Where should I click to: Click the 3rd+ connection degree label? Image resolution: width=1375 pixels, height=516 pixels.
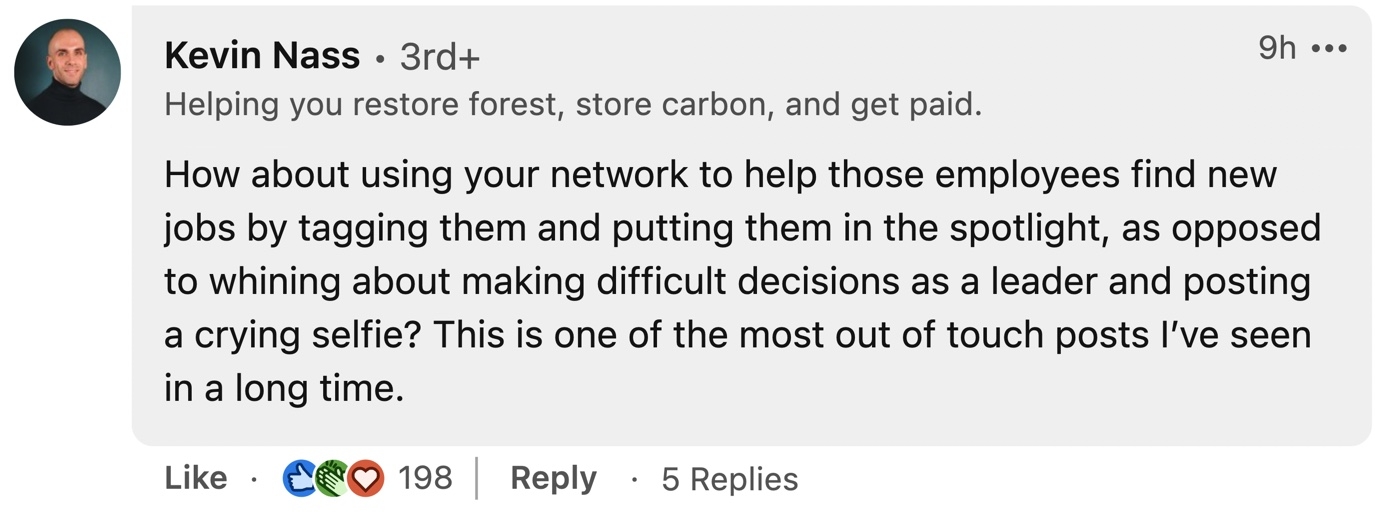[440, 58]
